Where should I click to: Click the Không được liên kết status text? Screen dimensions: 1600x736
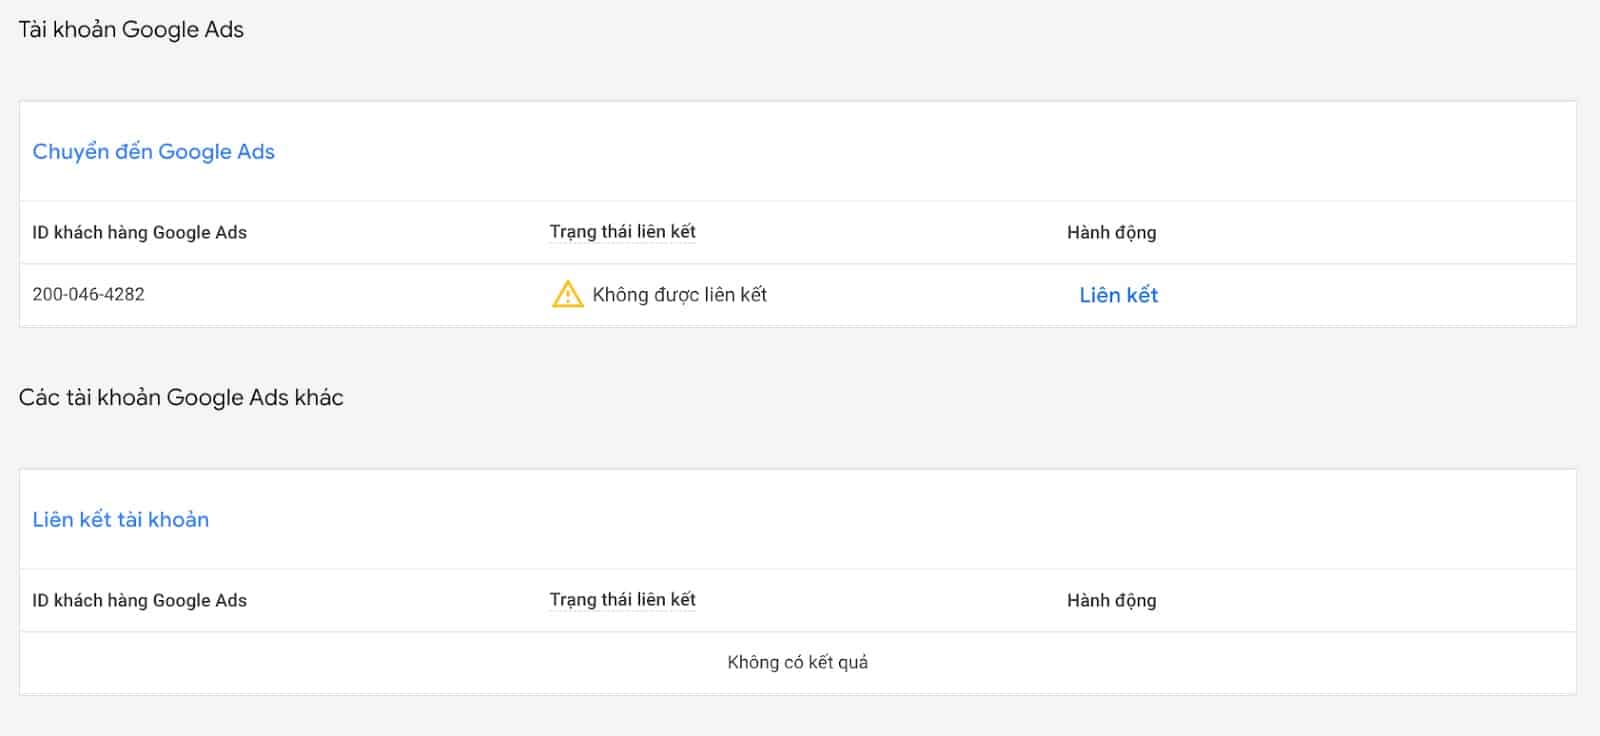coord(679,295)
